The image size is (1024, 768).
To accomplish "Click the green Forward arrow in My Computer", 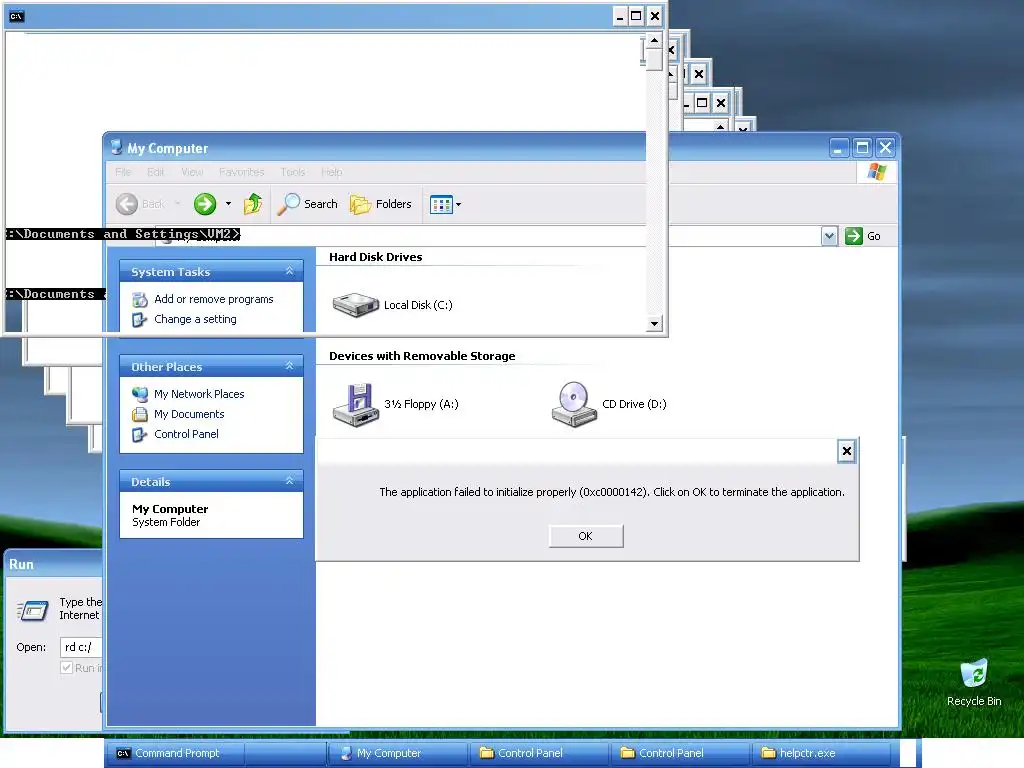I will pos(205,204).
